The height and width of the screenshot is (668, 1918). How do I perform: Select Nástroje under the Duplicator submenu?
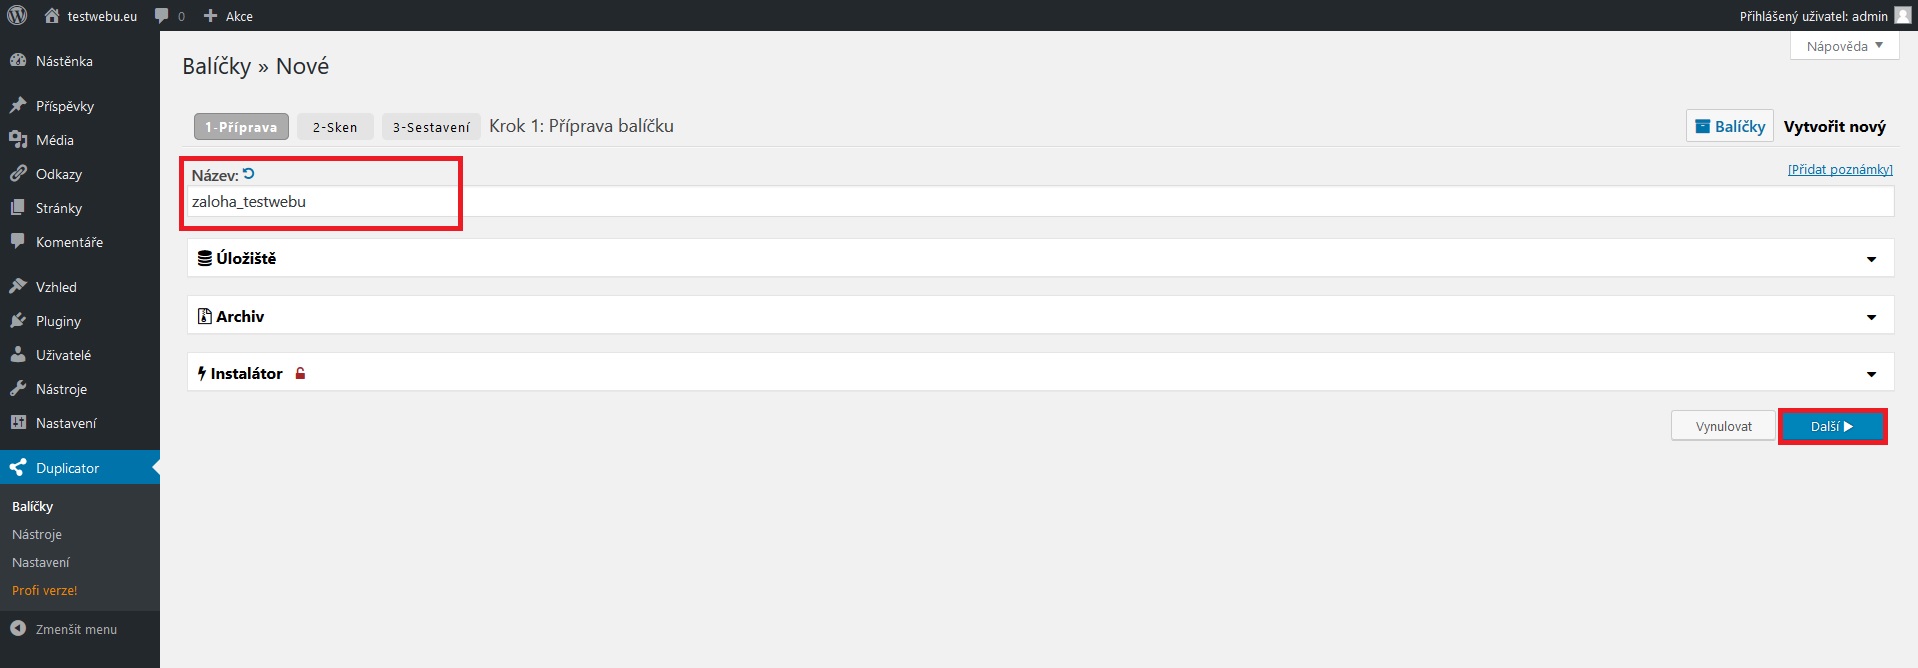tap(37, 534)
